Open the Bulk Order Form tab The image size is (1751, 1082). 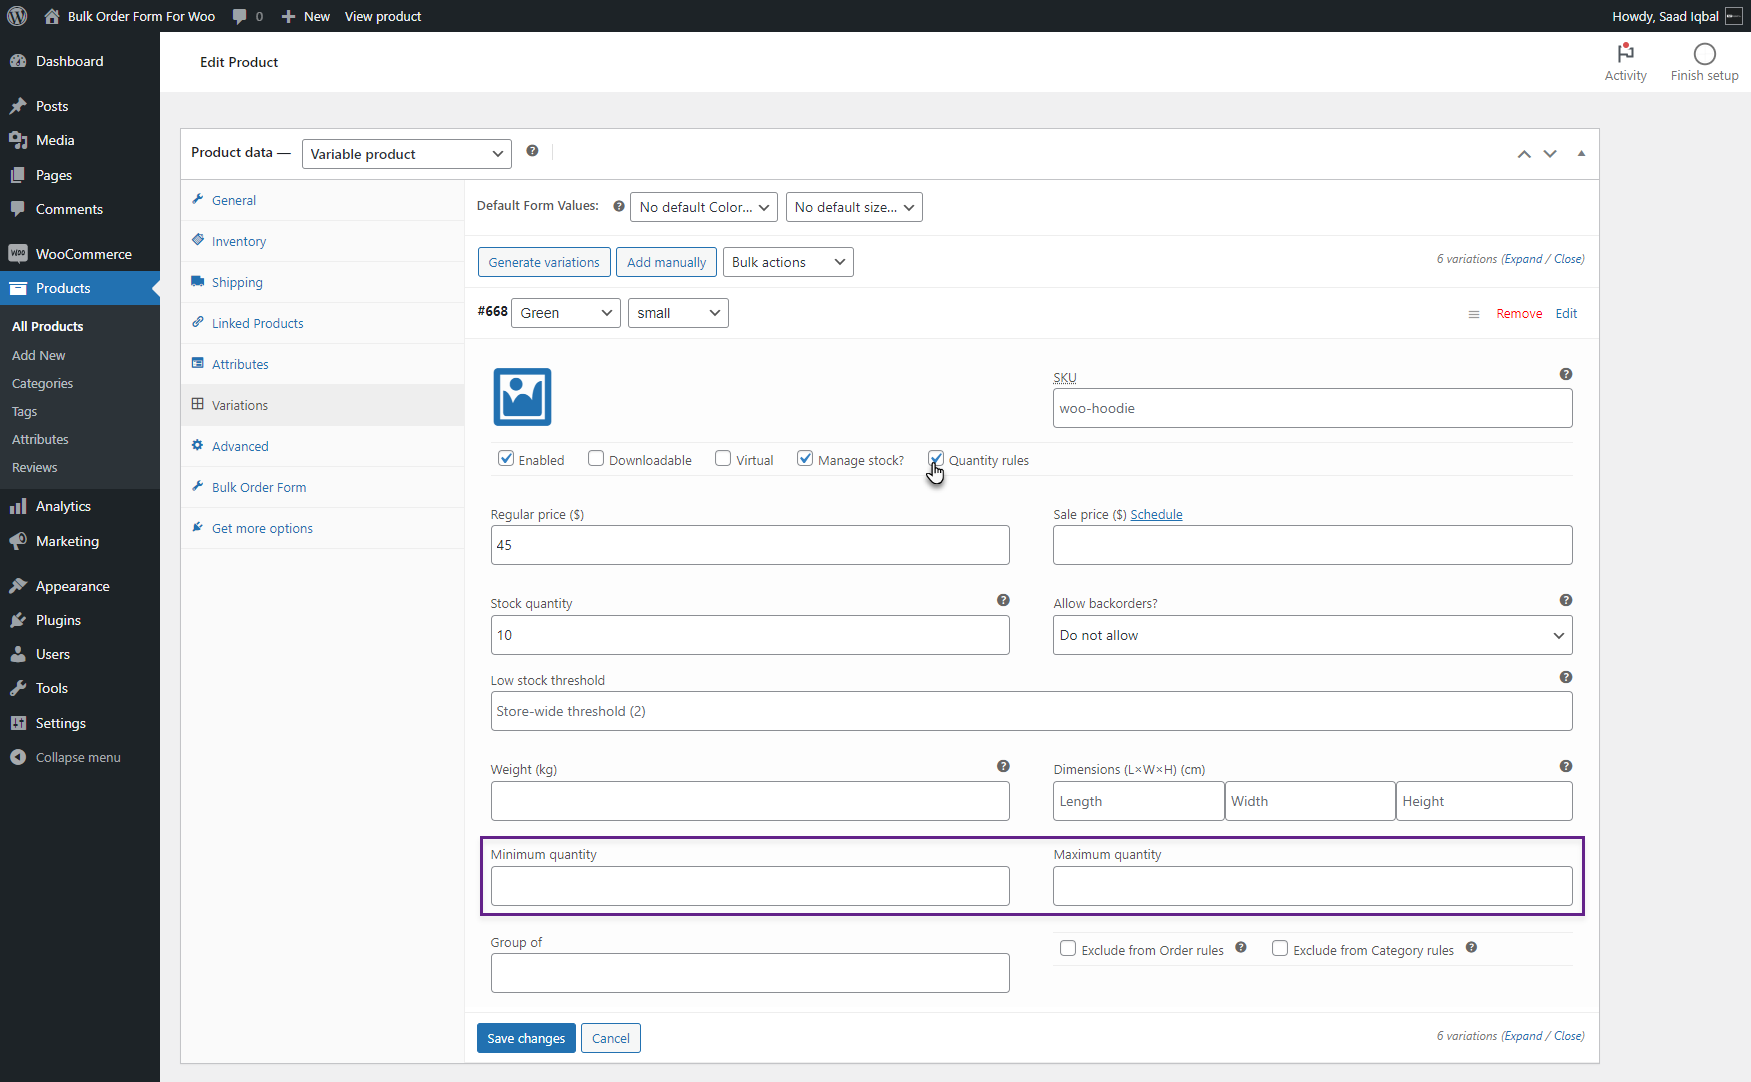(x=322, y=487)
